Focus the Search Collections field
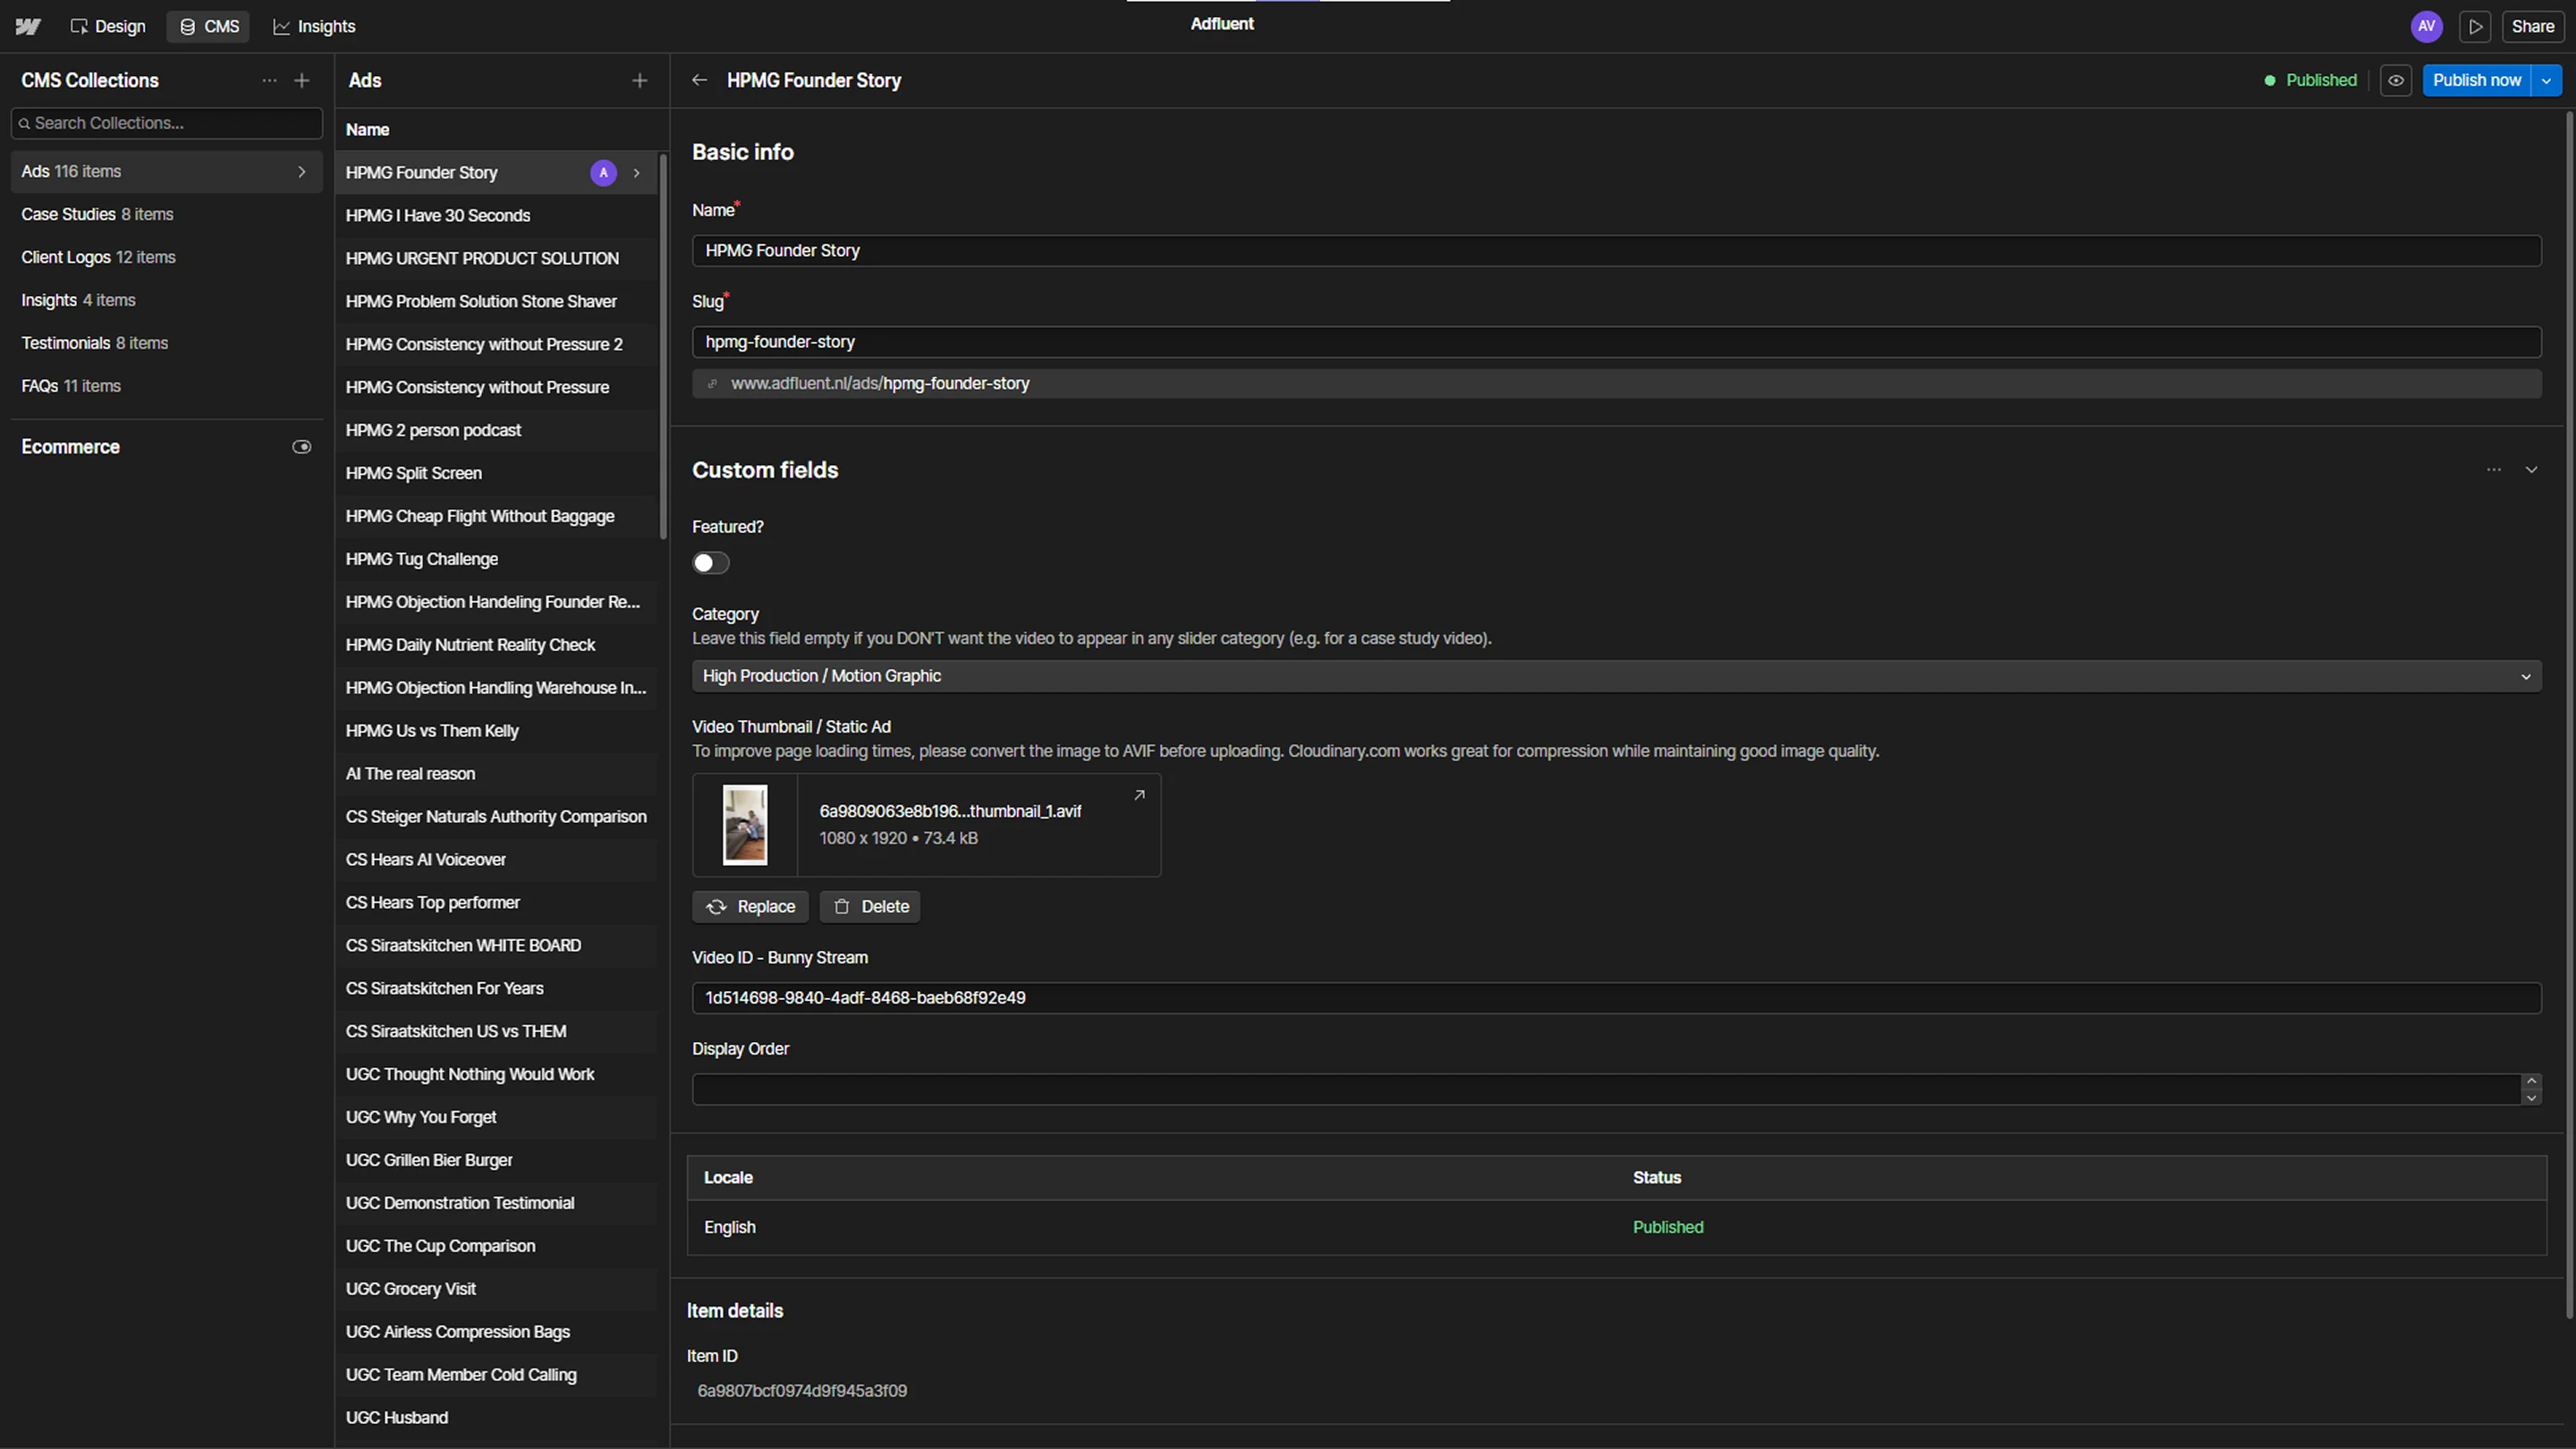2576x1449 pixels. (x=166, y=123)
